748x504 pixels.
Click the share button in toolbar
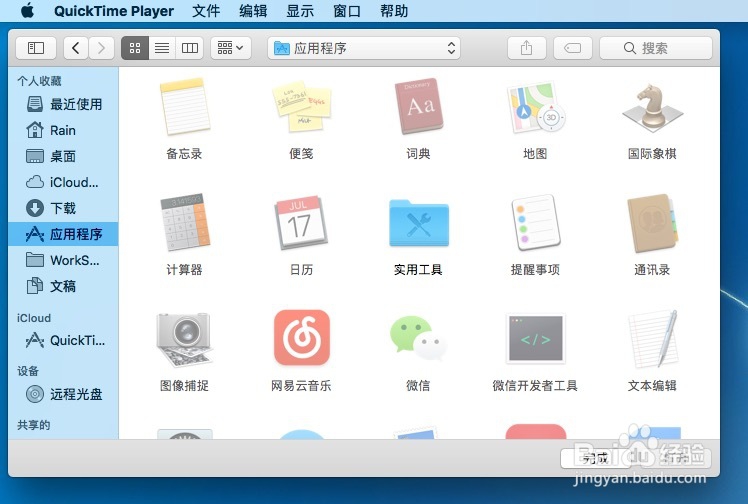point(526,48)
